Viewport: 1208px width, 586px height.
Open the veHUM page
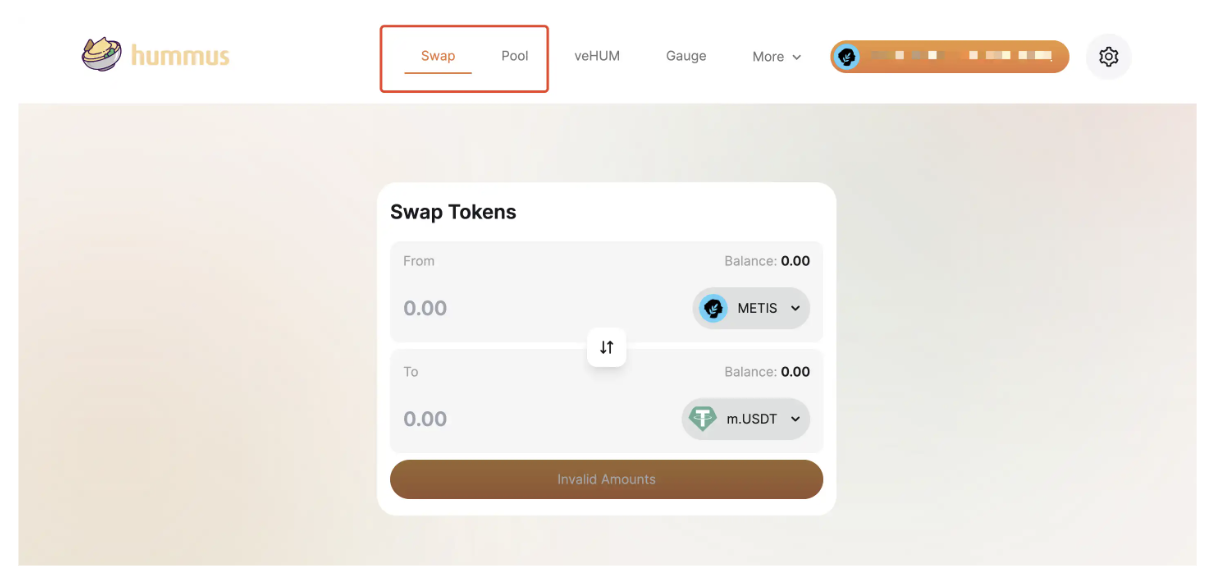(x=597, y=56)
